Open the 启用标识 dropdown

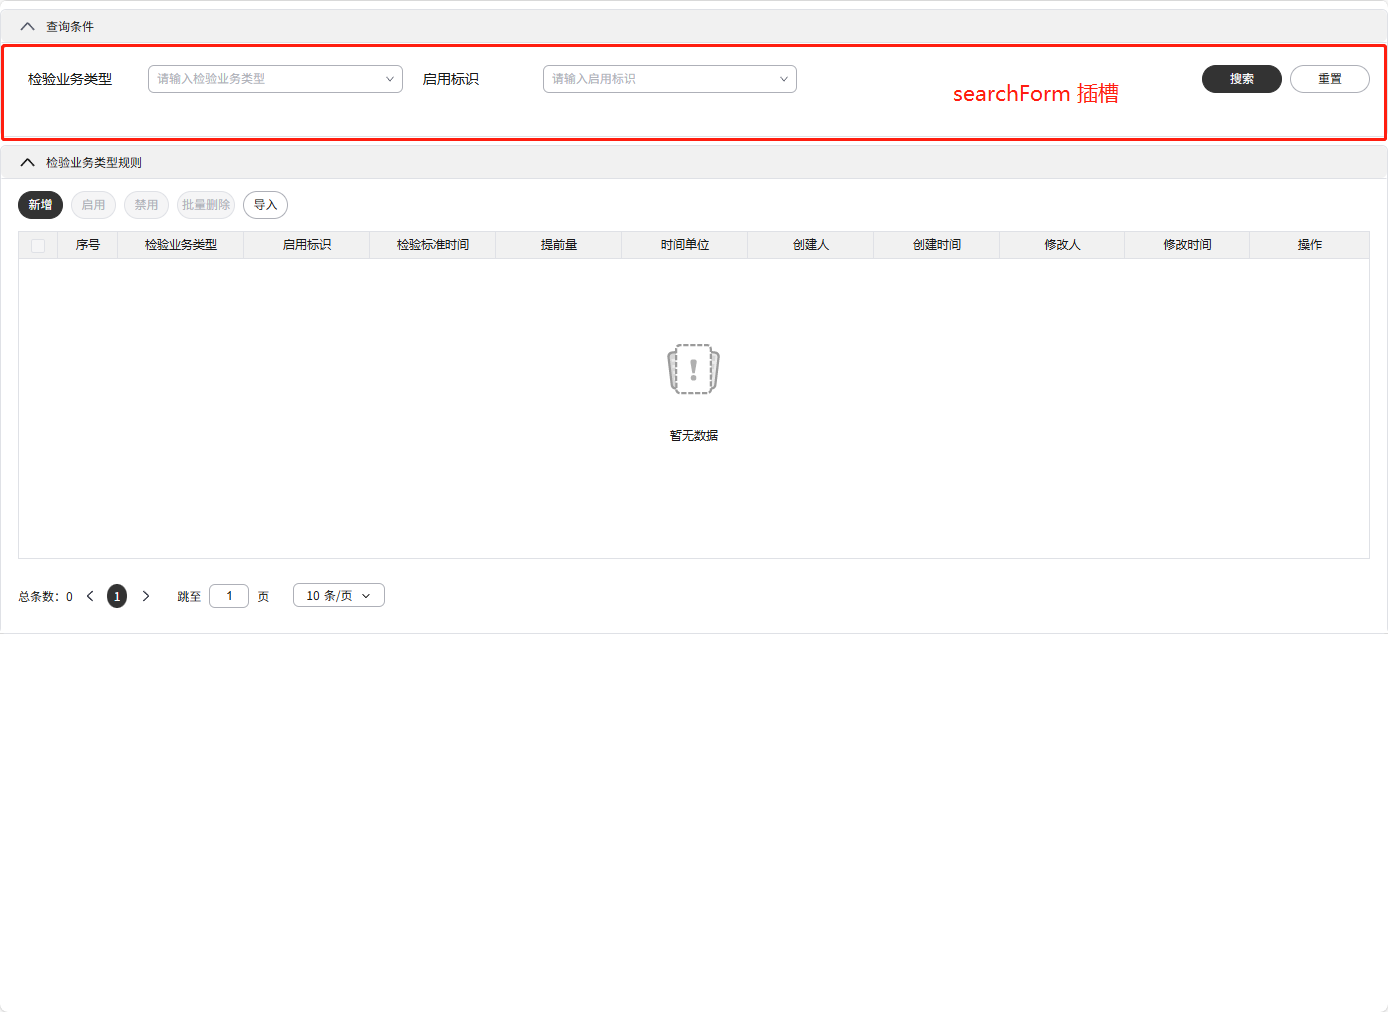click(669, 79)
